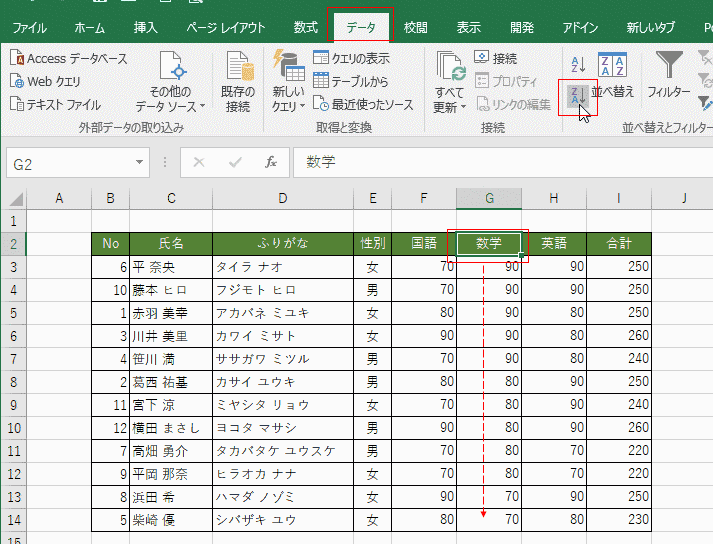Switch to the 表示 tab
713x544 pixels.
pos(469,28)
